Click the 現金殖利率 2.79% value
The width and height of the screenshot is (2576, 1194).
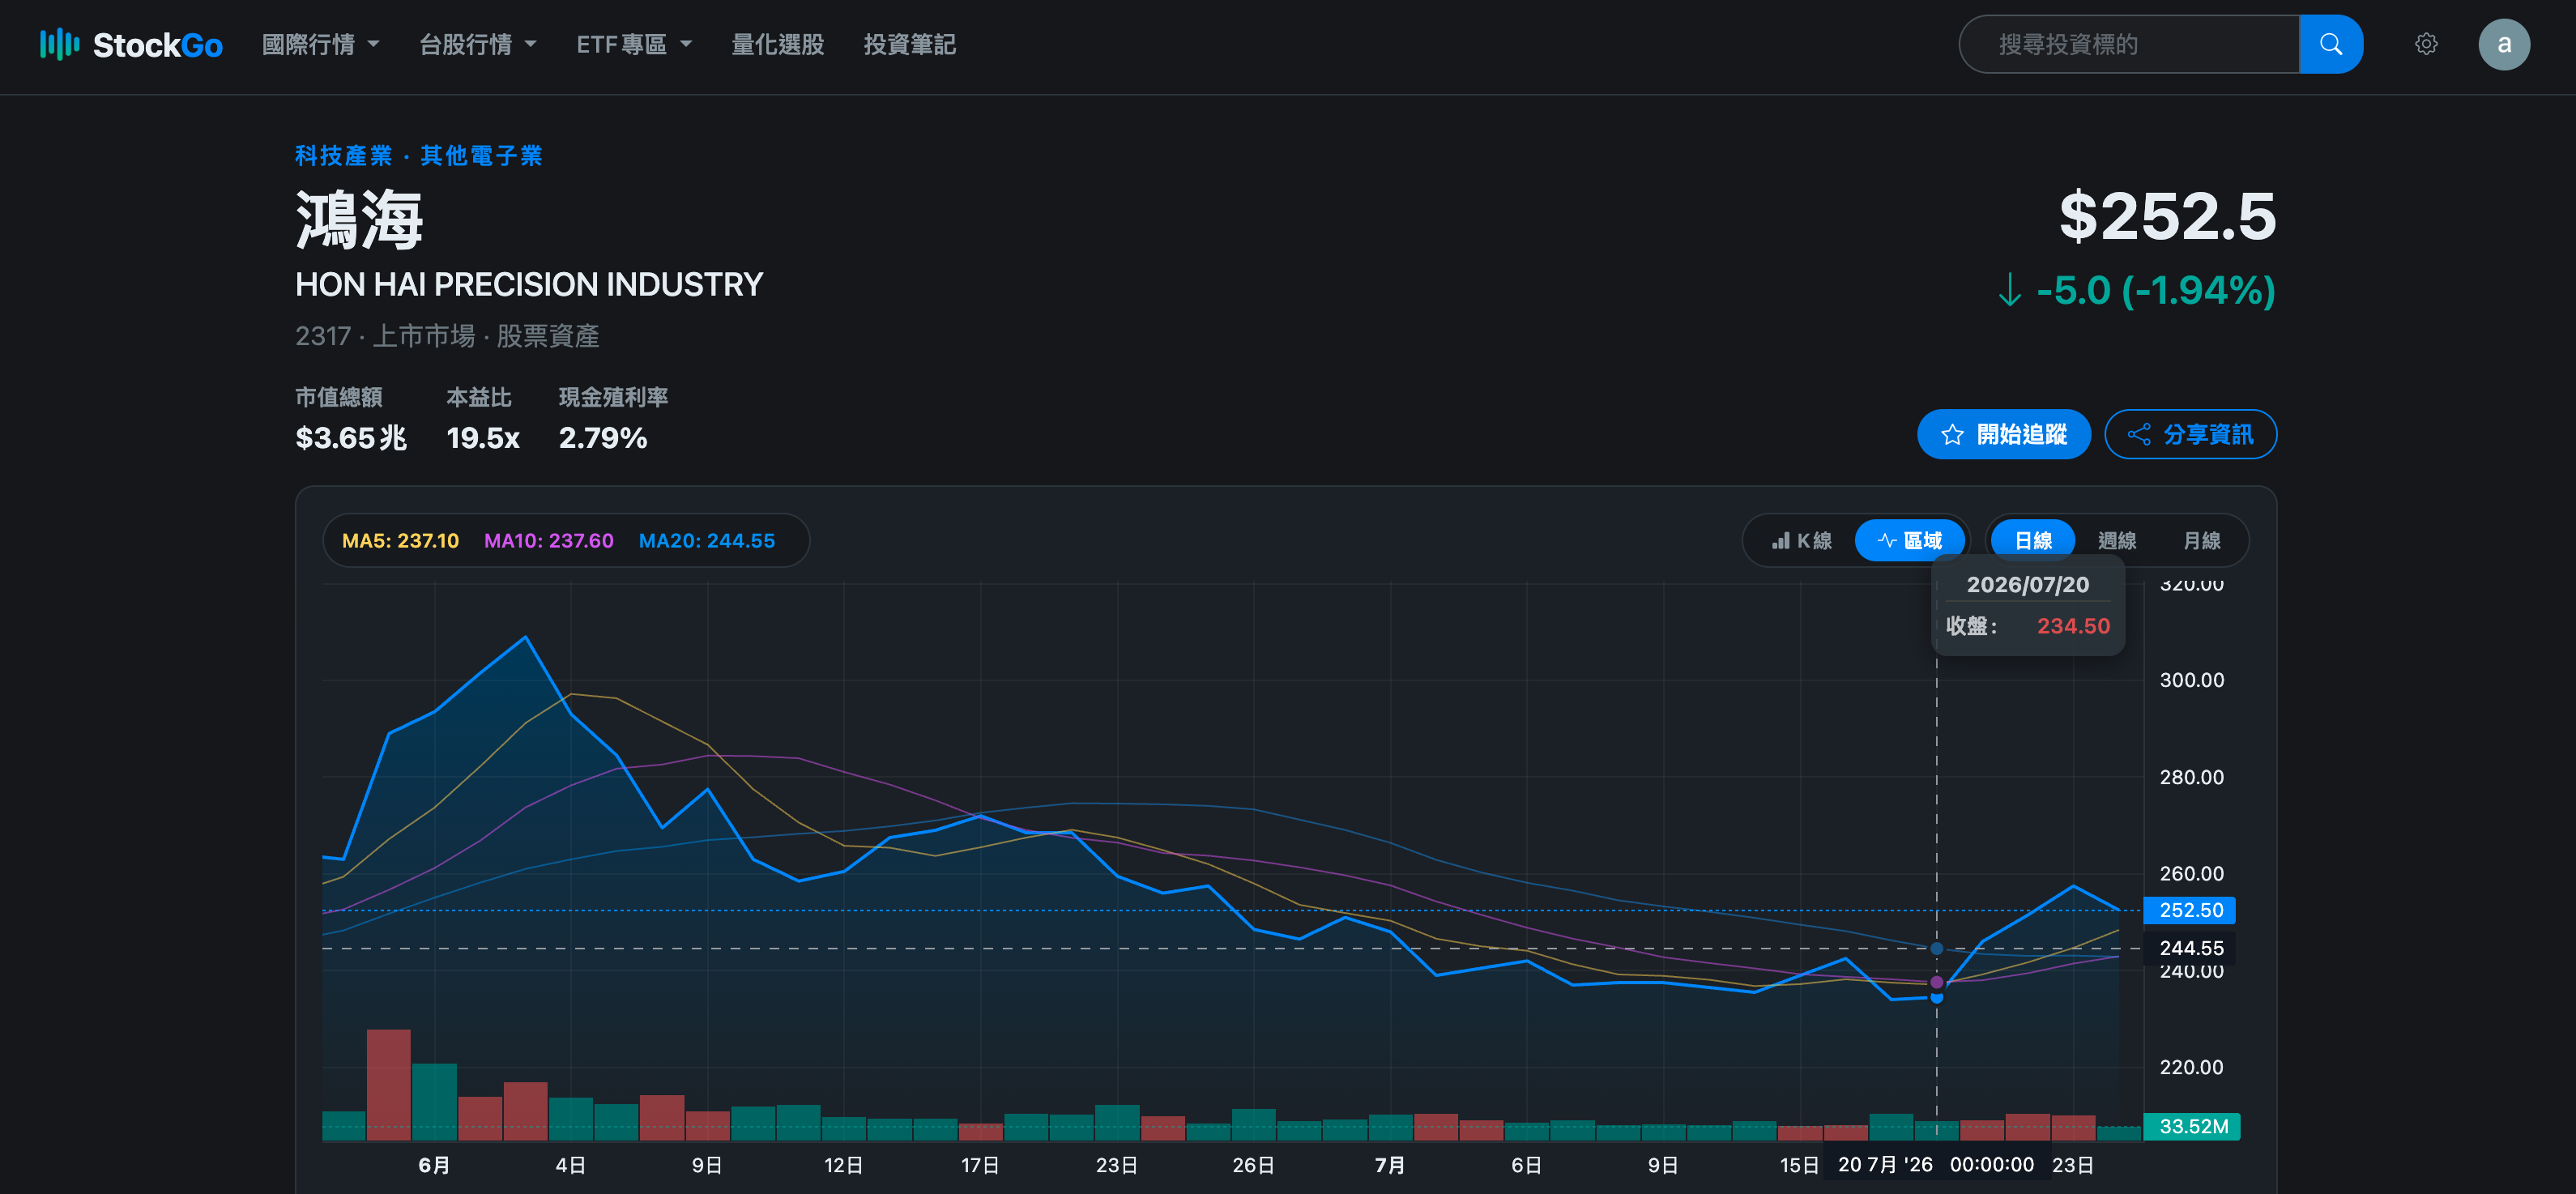pos(603,438)
